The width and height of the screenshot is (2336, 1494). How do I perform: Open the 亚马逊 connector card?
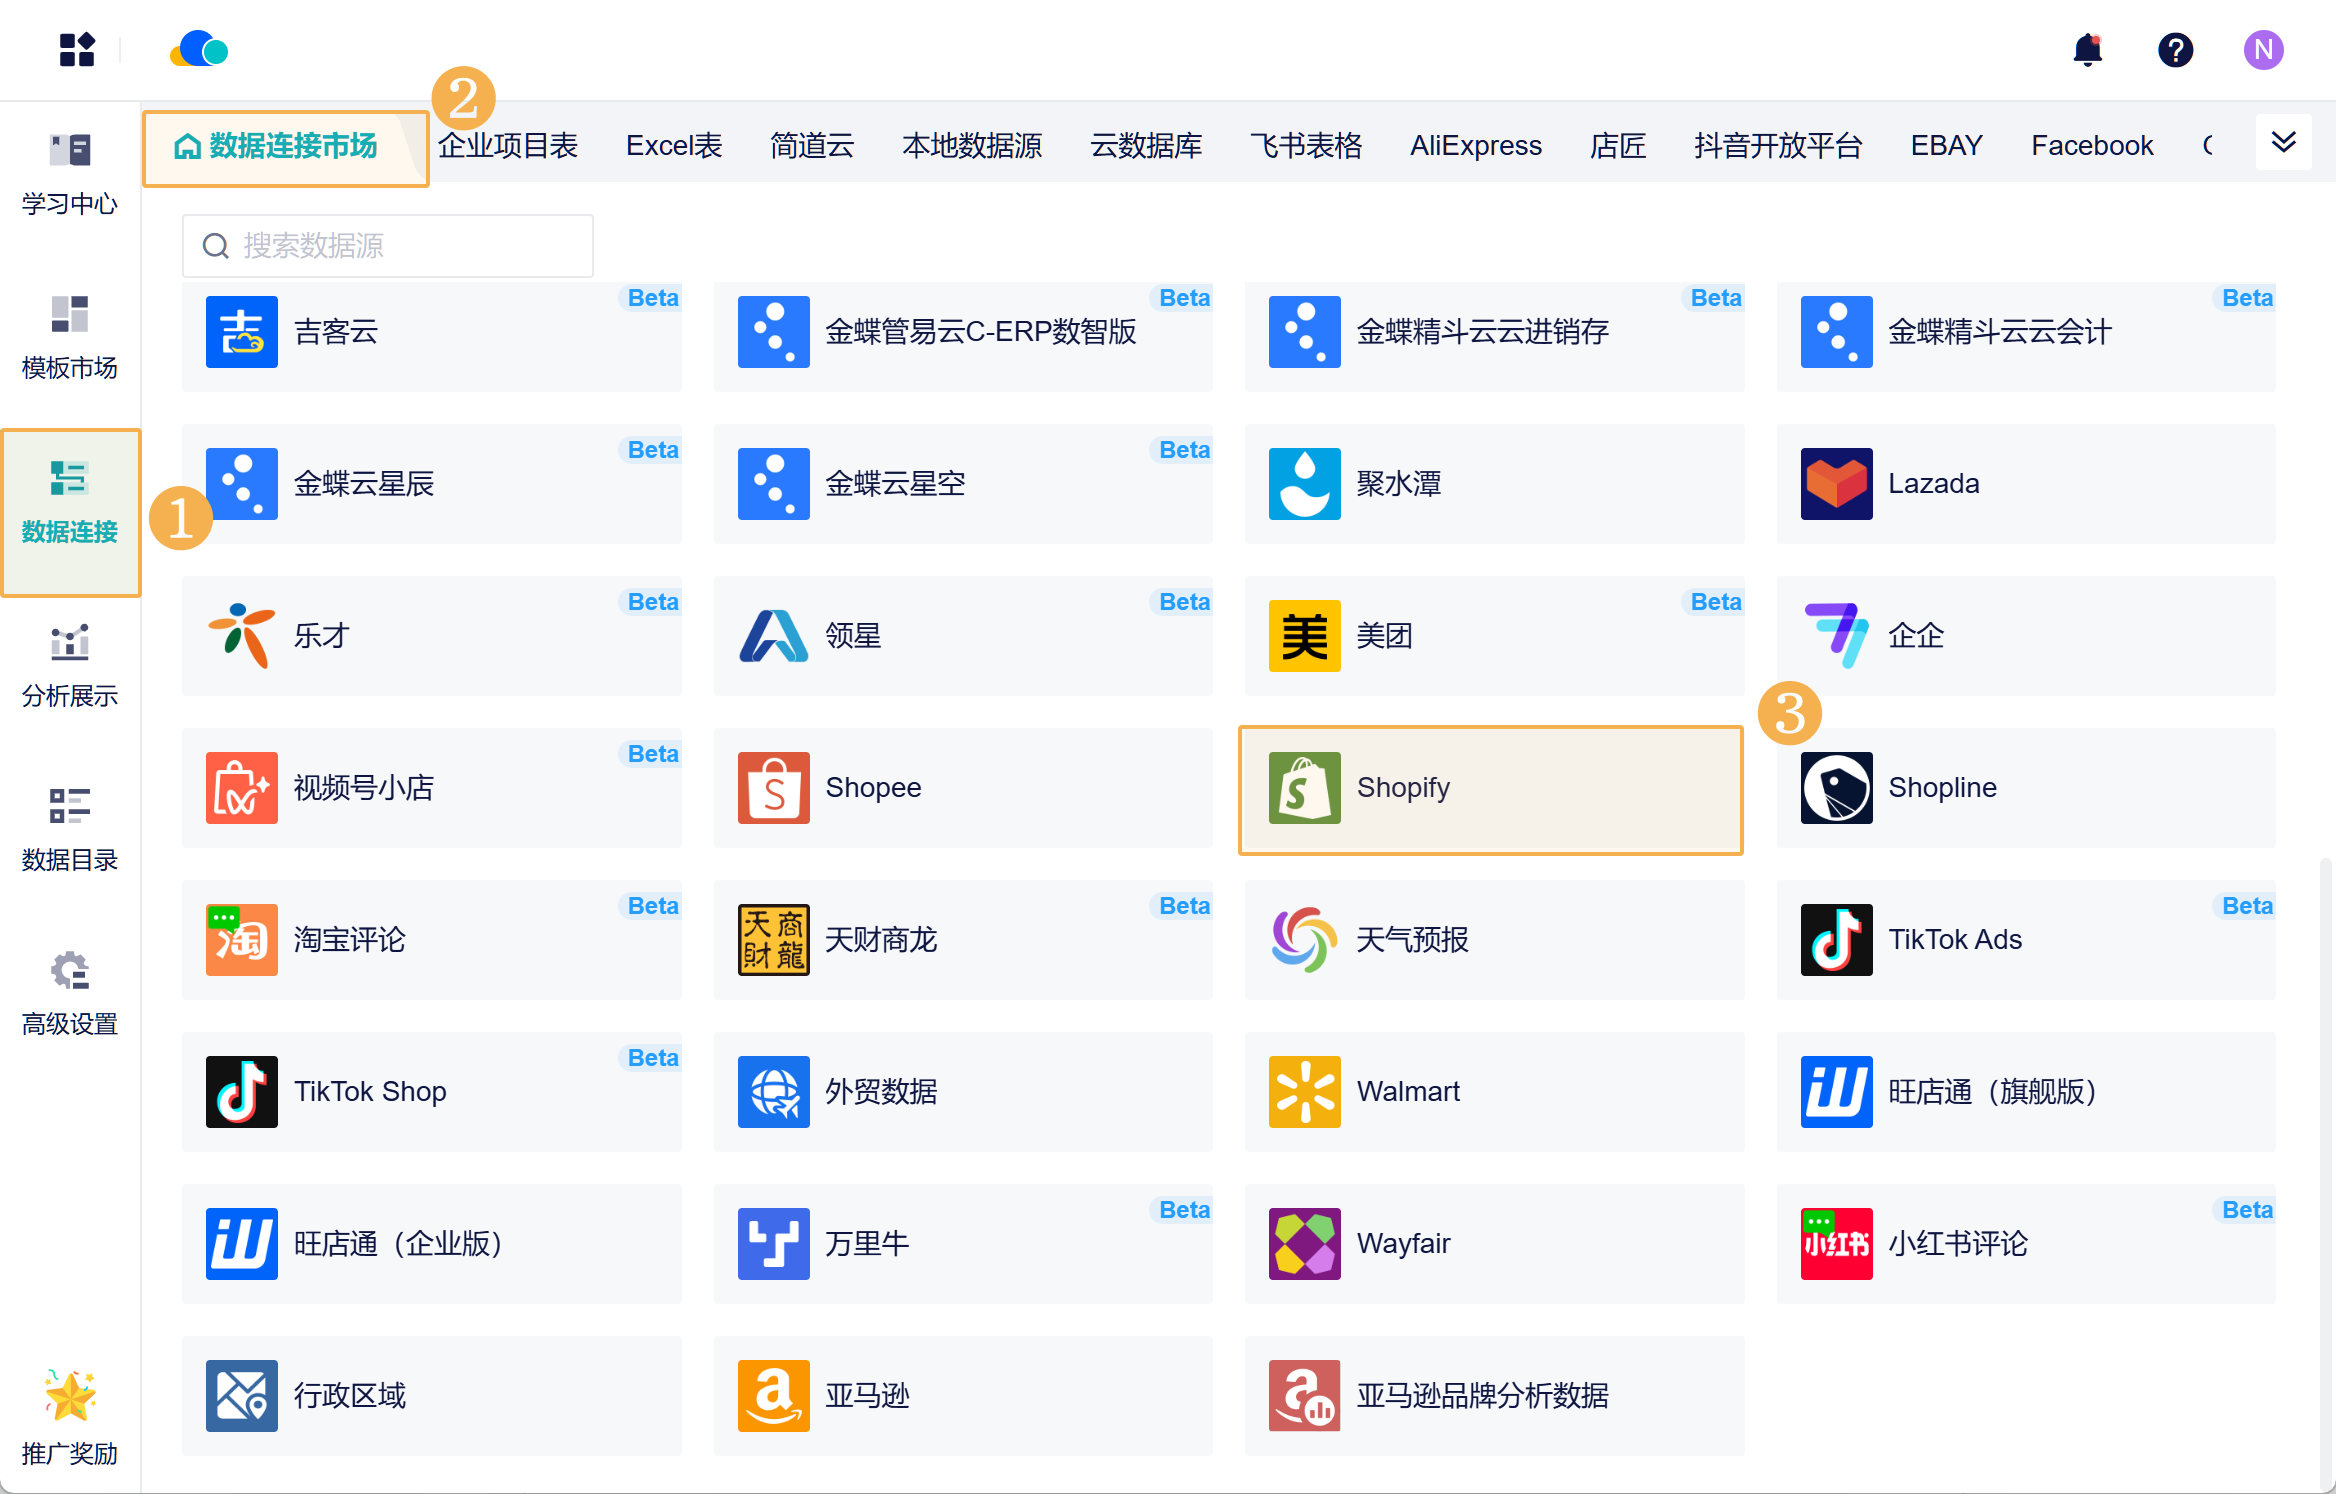[963, 1396]
